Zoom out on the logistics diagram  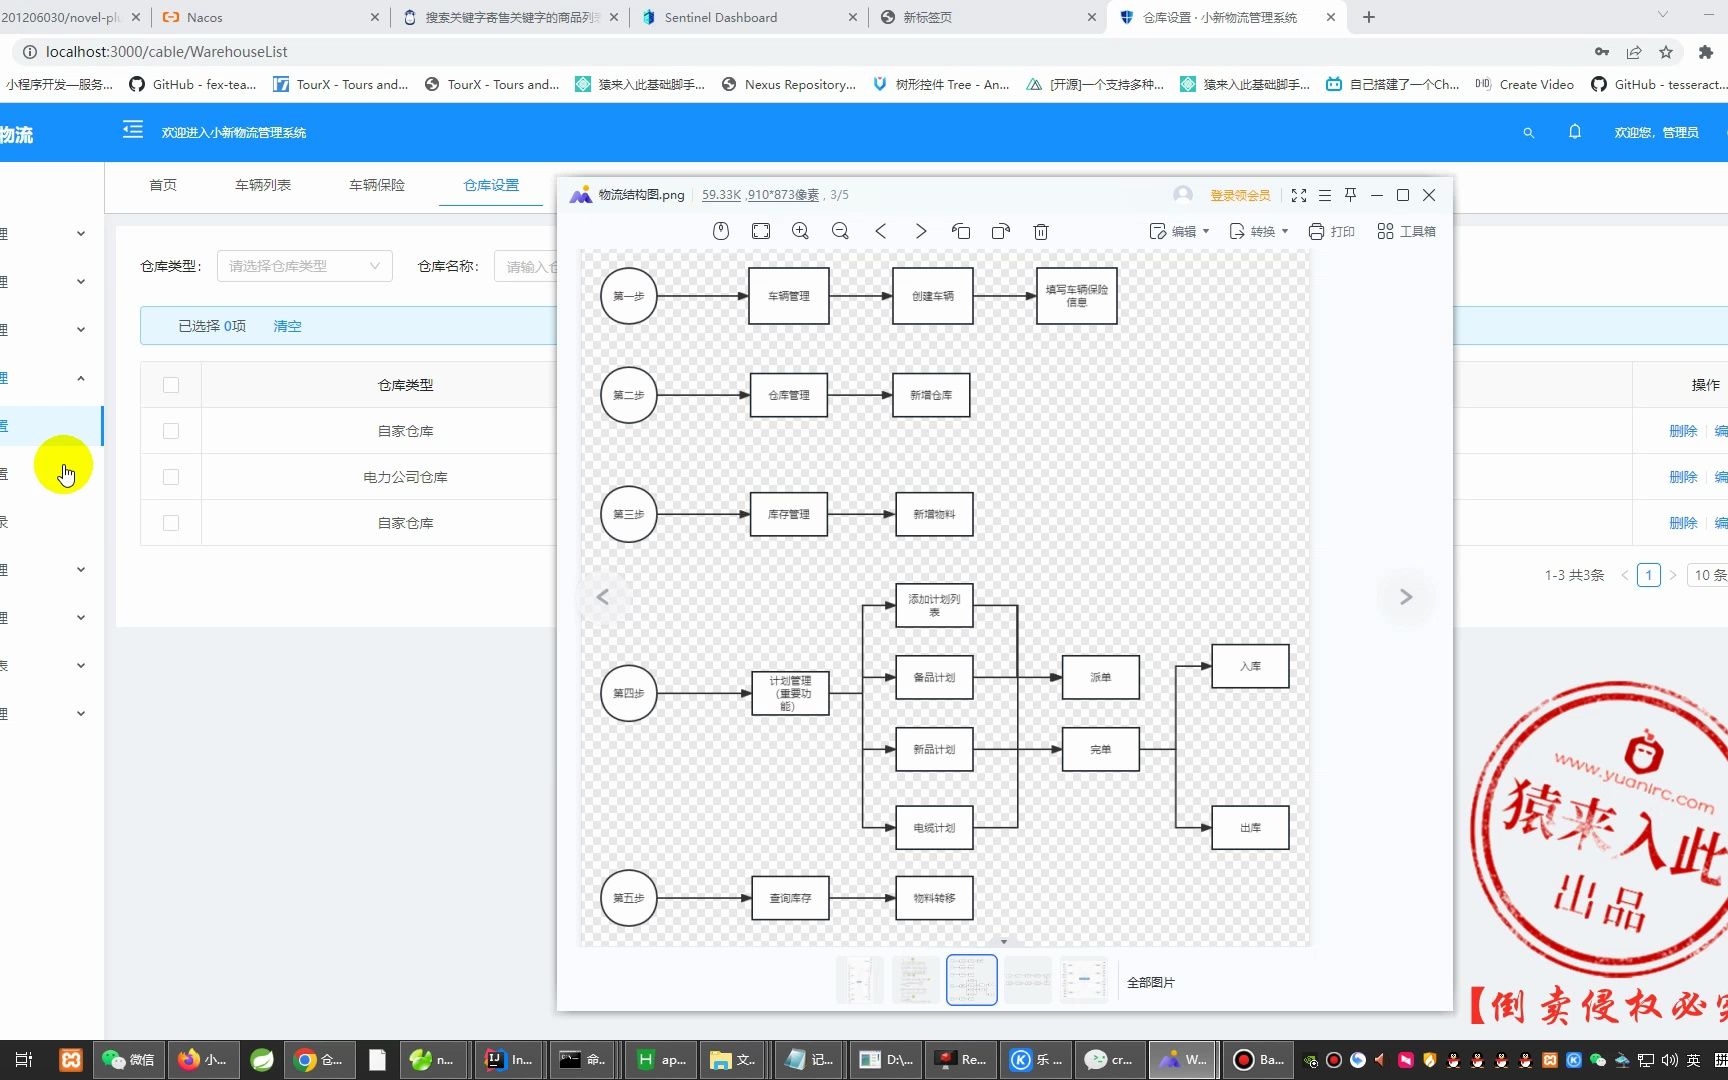tap(840, 231)
